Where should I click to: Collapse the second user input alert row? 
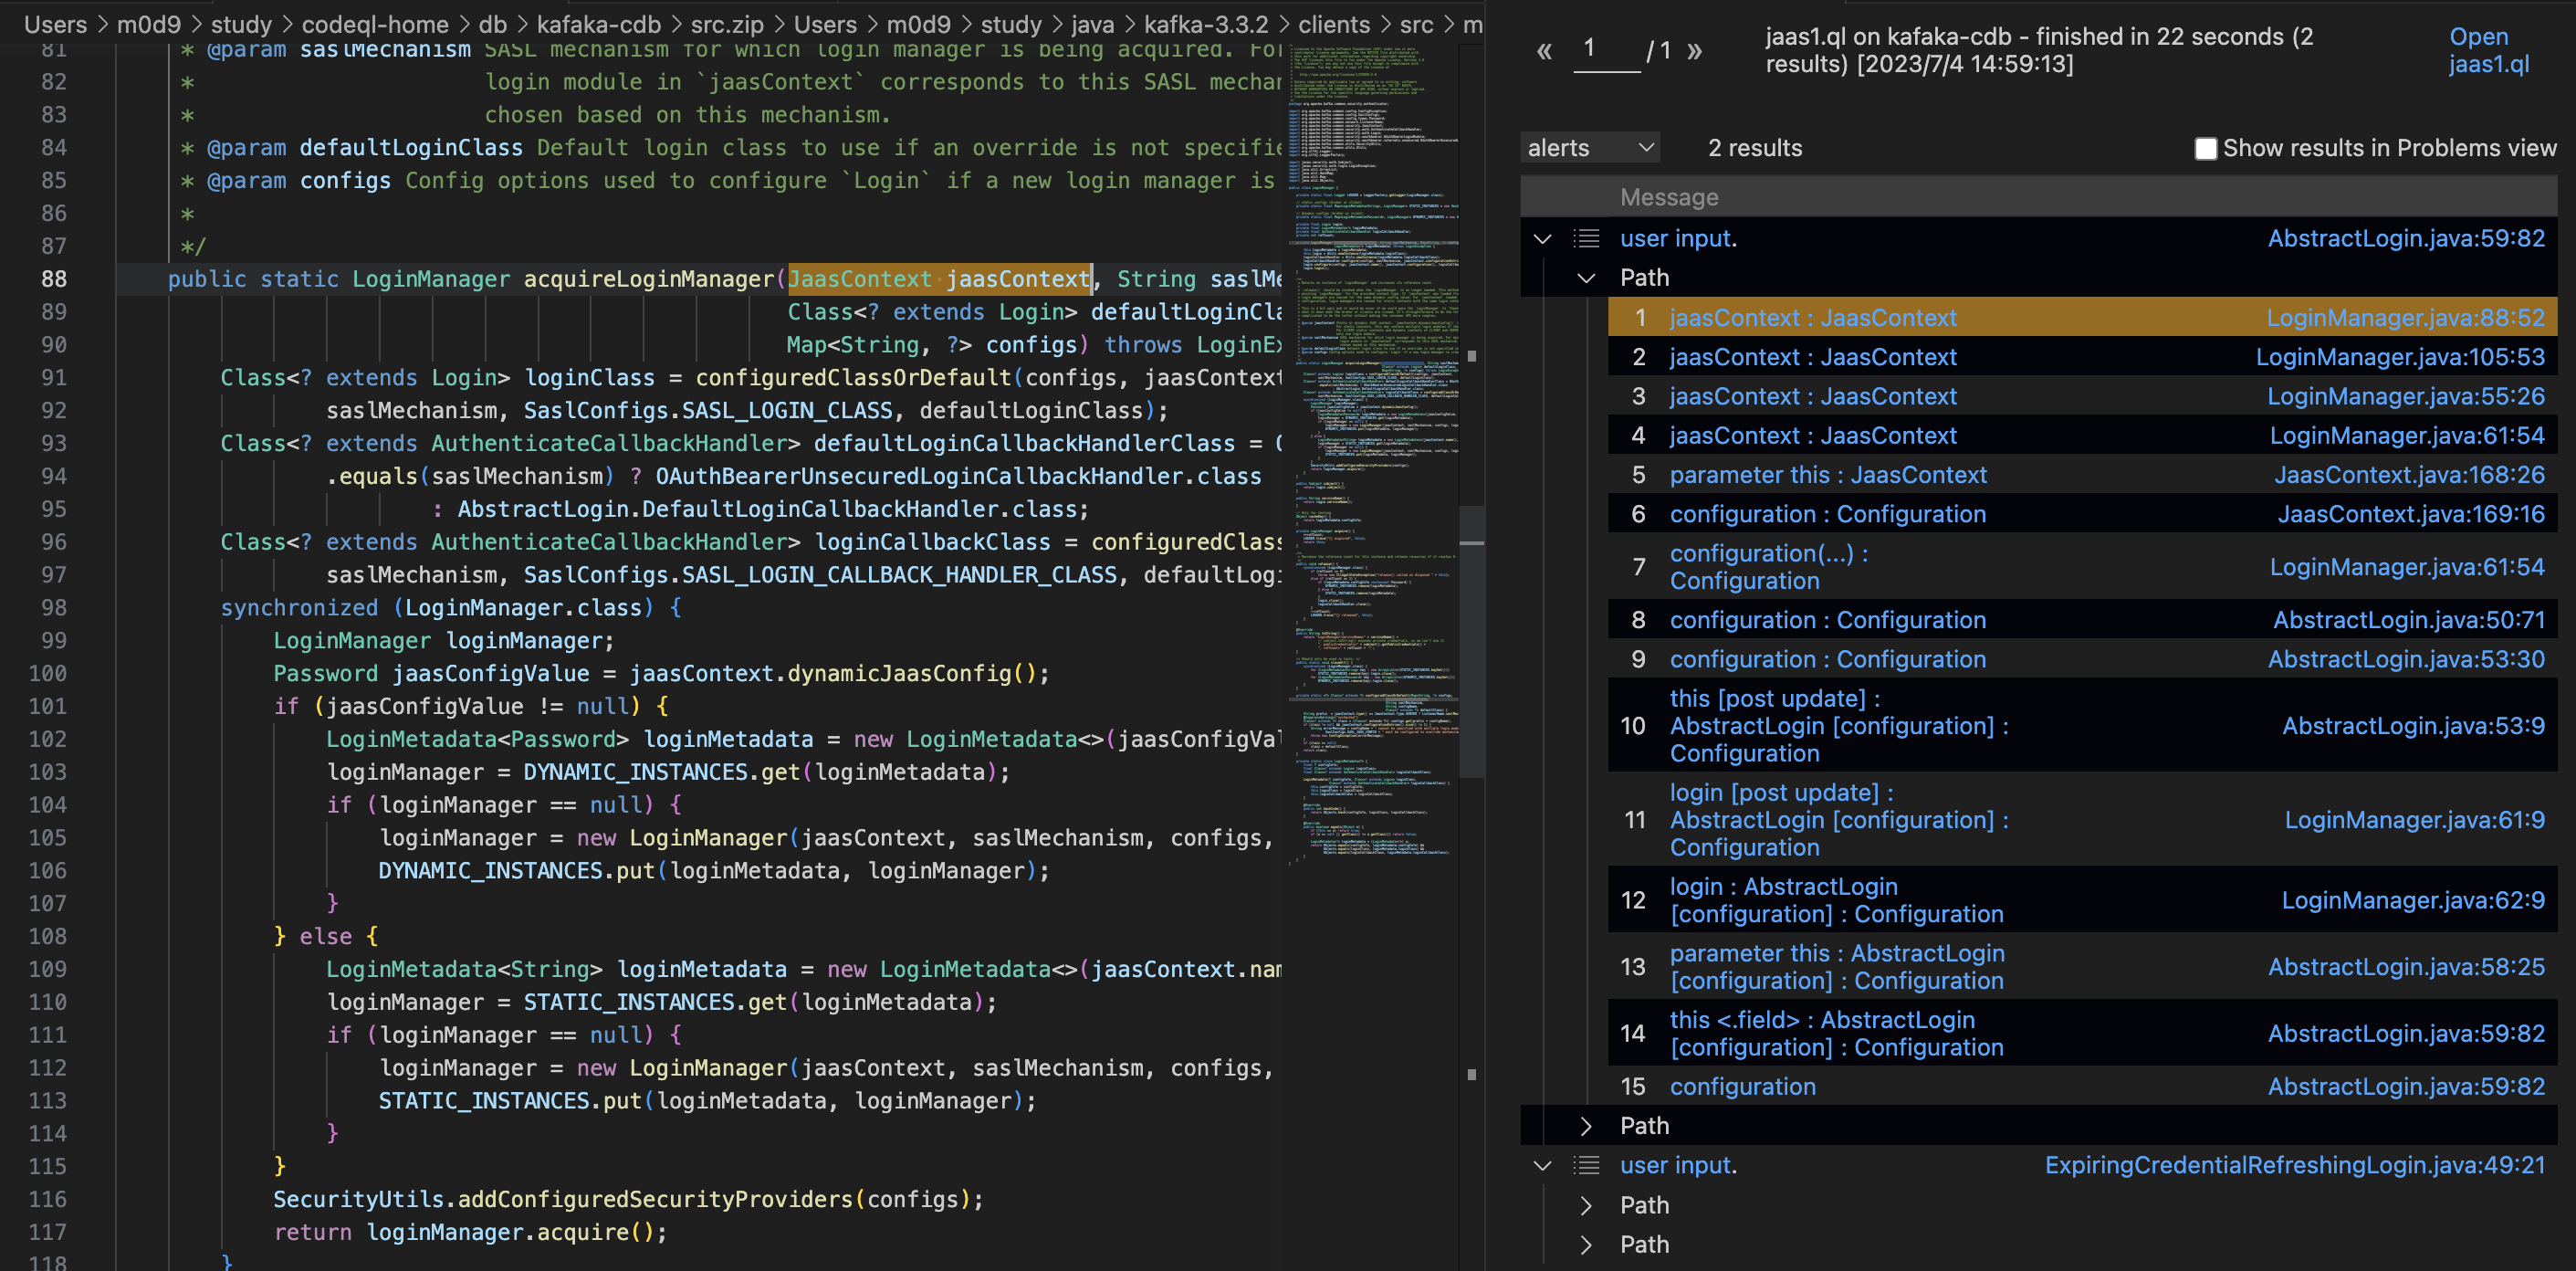point(1543,1165)
